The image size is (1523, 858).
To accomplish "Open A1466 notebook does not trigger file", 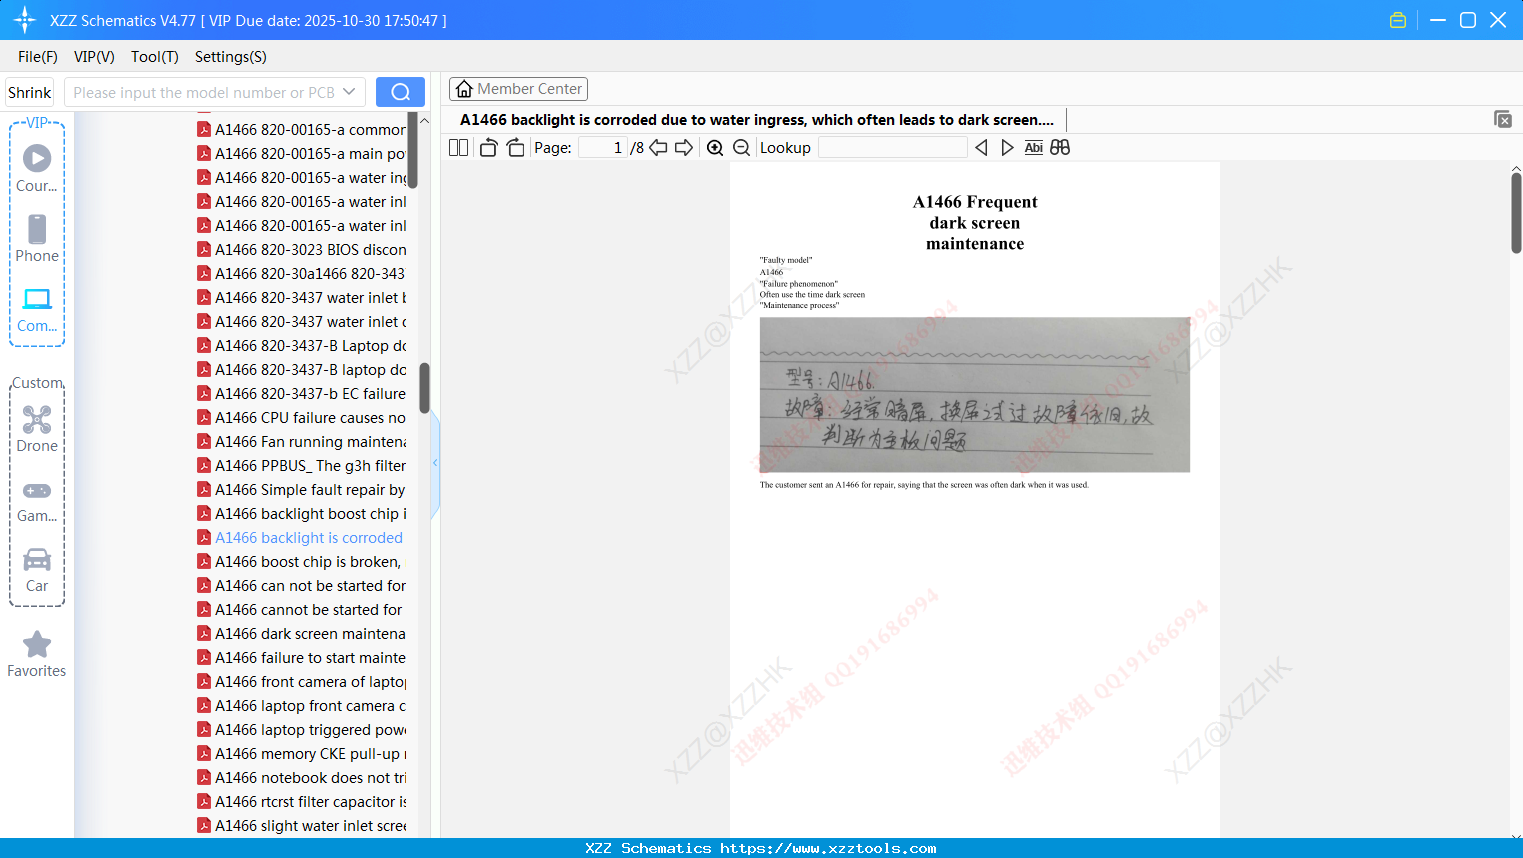I will tap(301, 778).
